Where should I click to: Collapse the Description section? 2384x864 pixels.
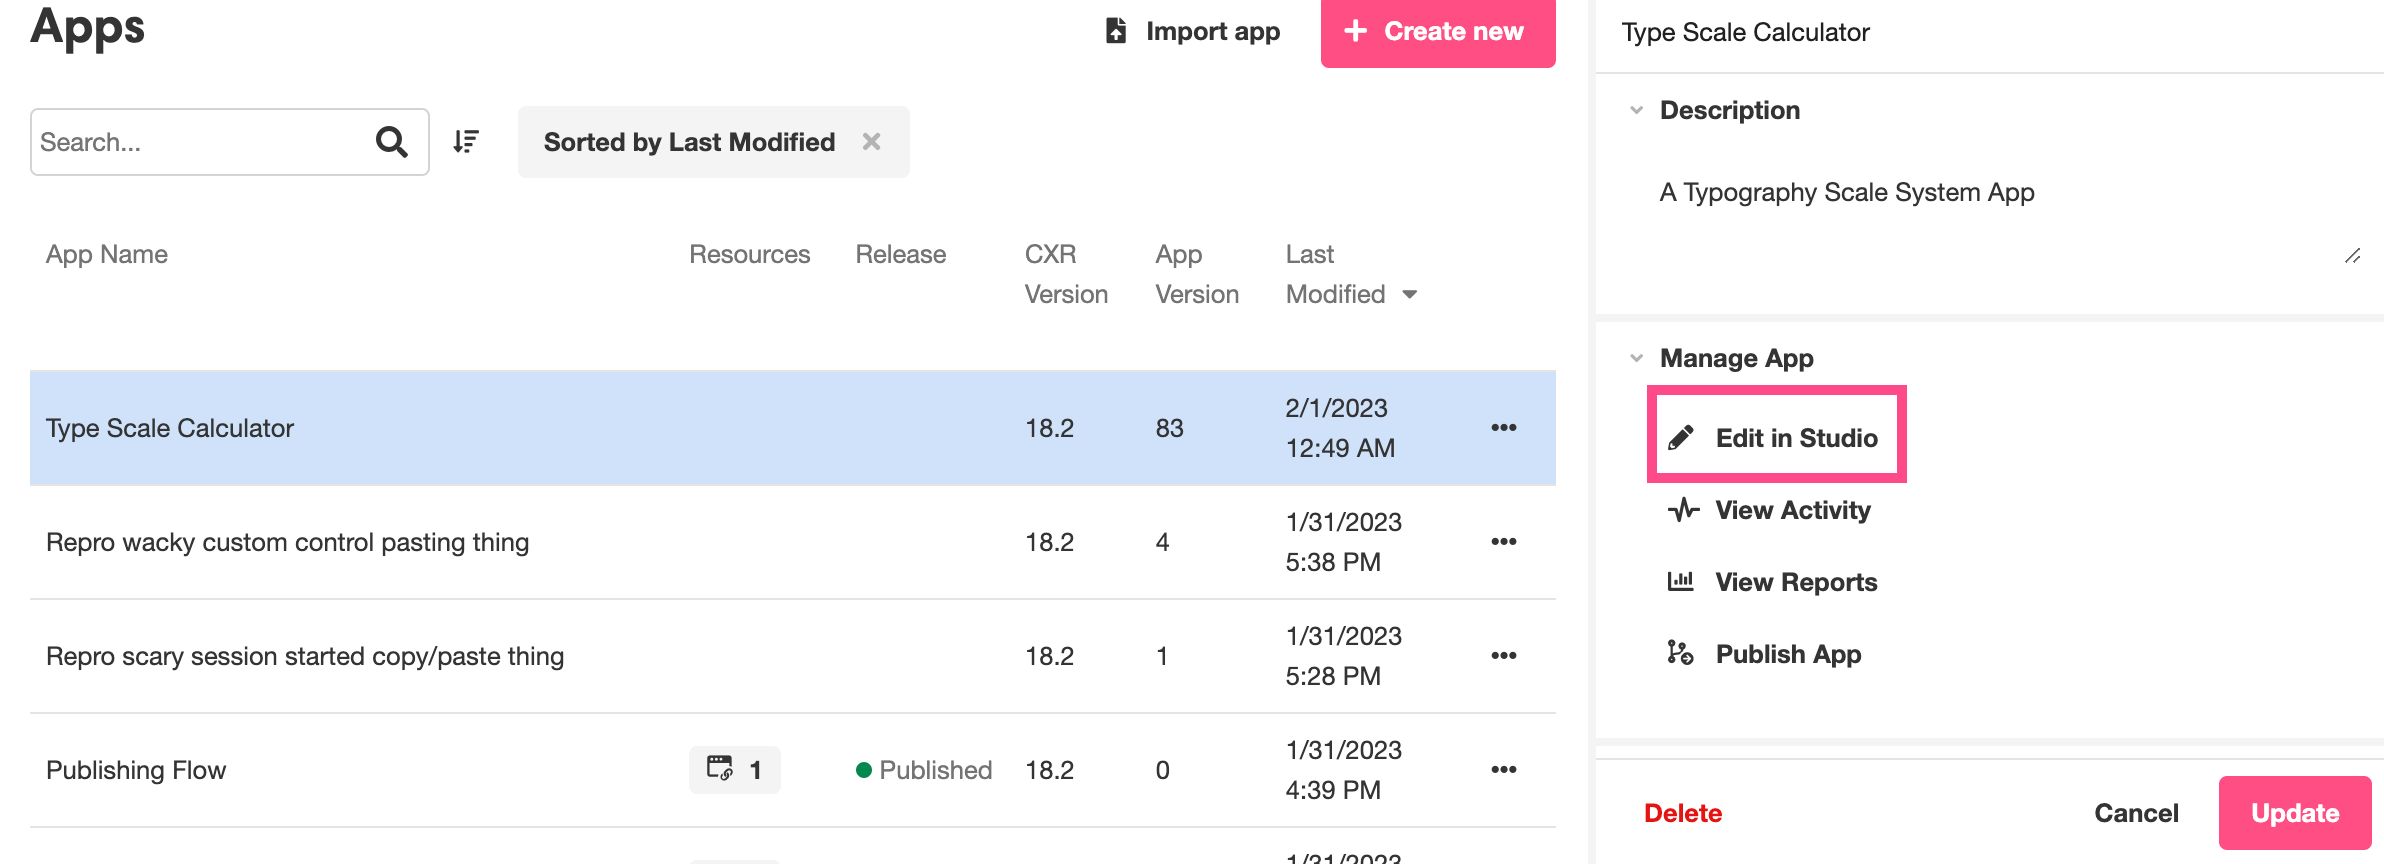(1637, 110)
